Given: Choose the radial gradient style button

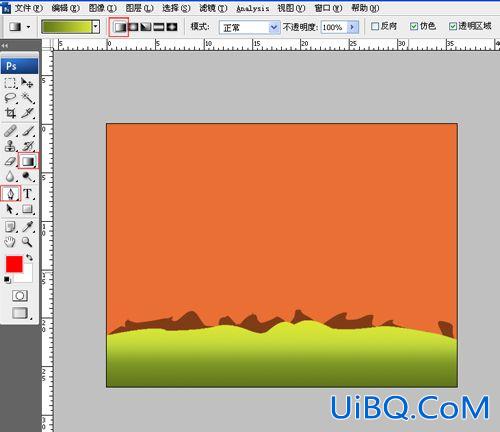Looking at the screenshot, I should pyautogui.click(x=133, y=27).
